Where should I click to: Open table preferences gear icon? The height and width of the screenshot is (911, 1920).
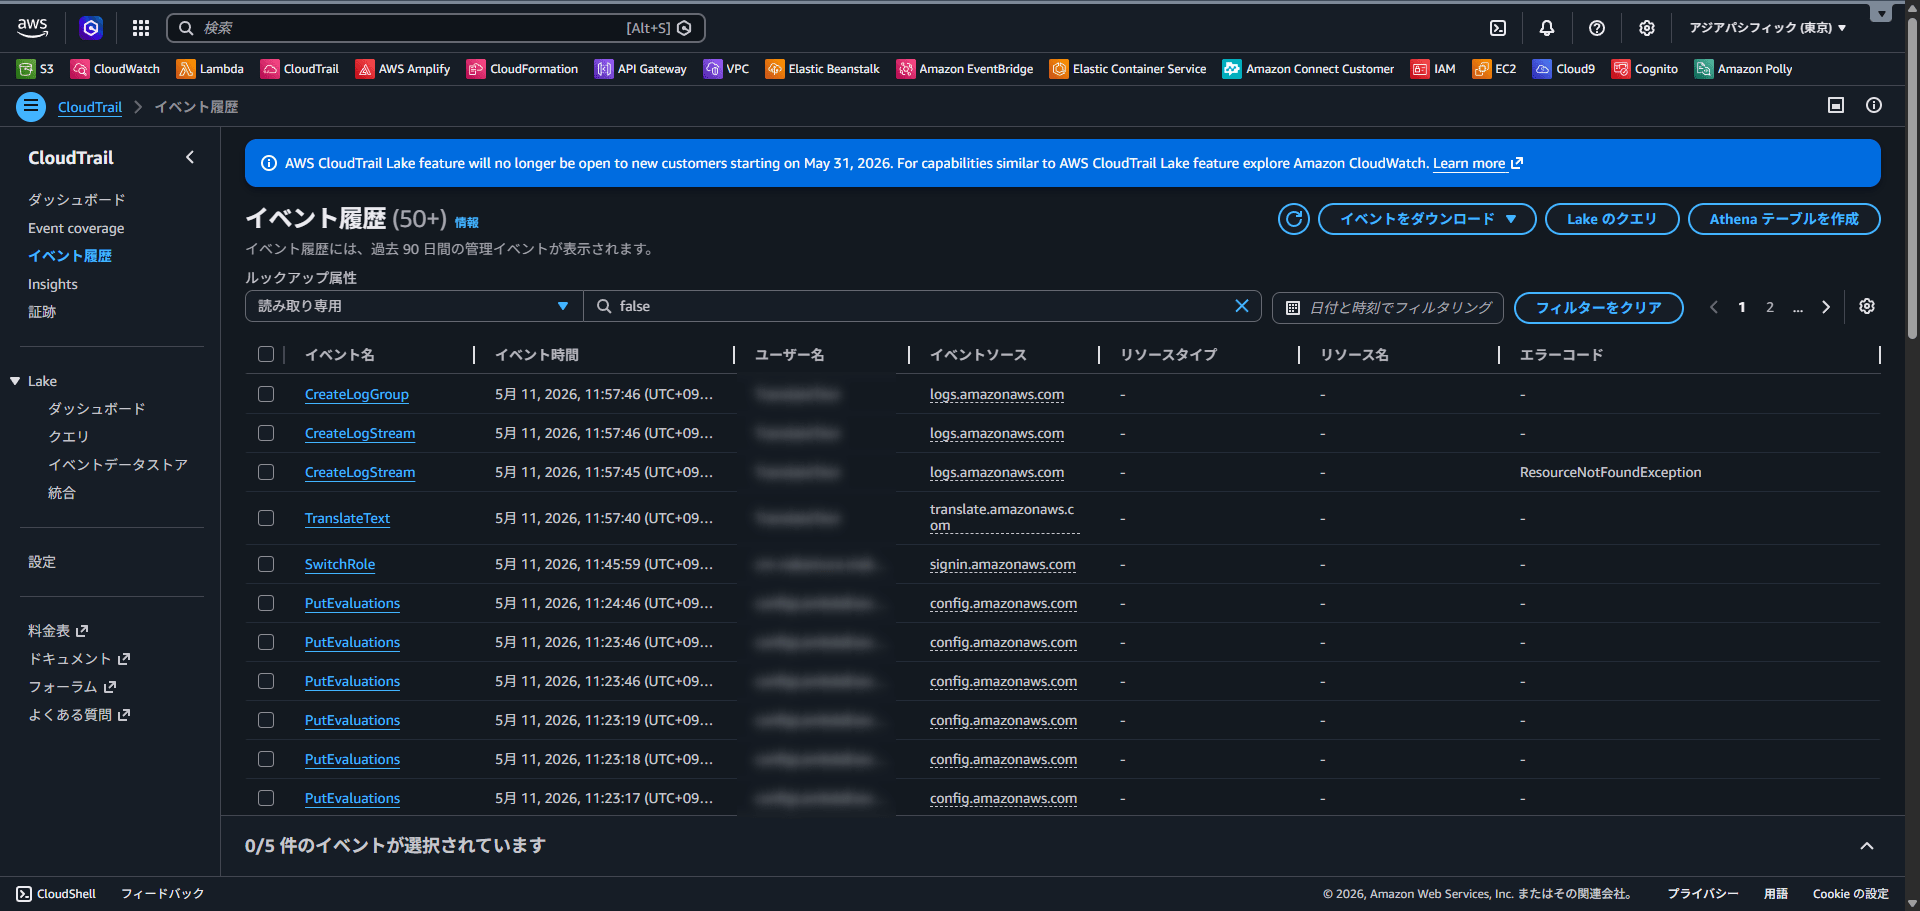pos(1867,307)
